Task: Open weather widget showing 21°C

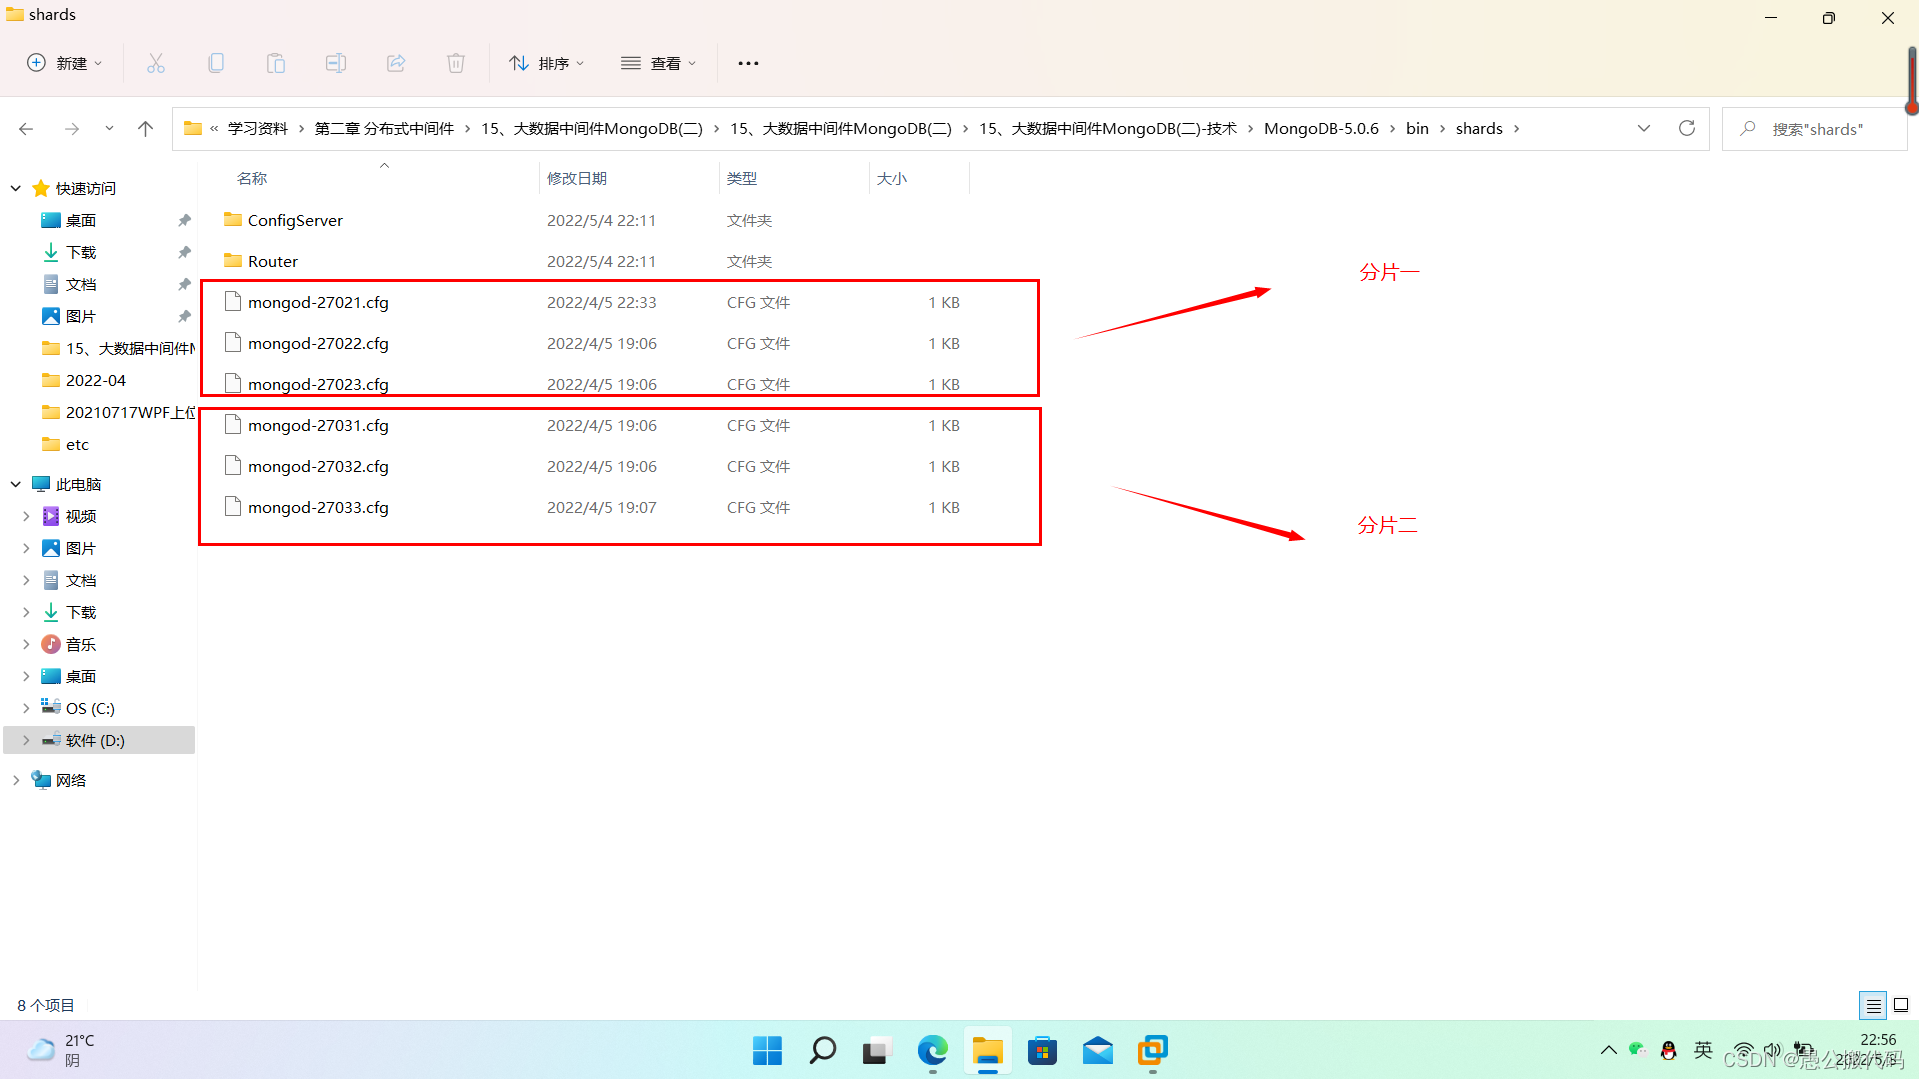Action: tap(60, 1050)
